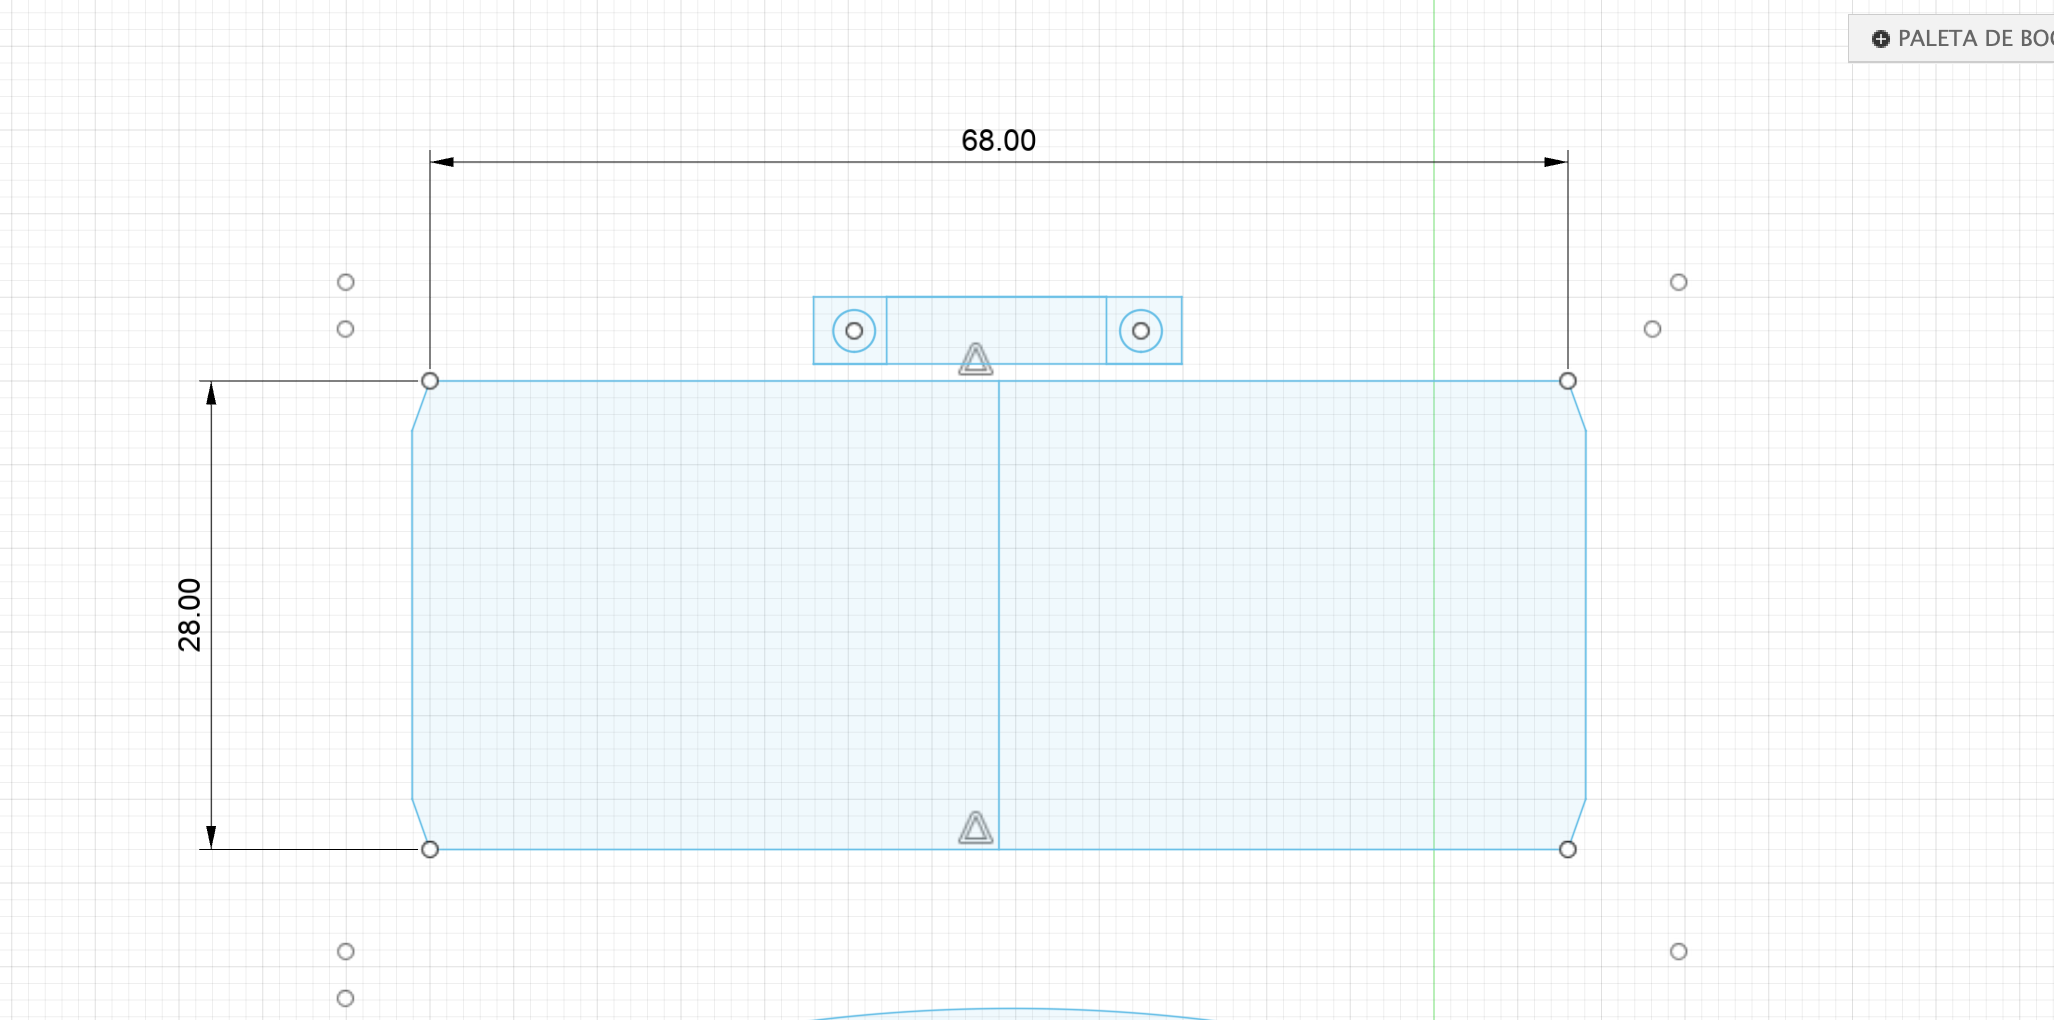2054x1020 pixels.
Task: Click the constraint triangle icon below the small rectangle
Action: point(976,359)
